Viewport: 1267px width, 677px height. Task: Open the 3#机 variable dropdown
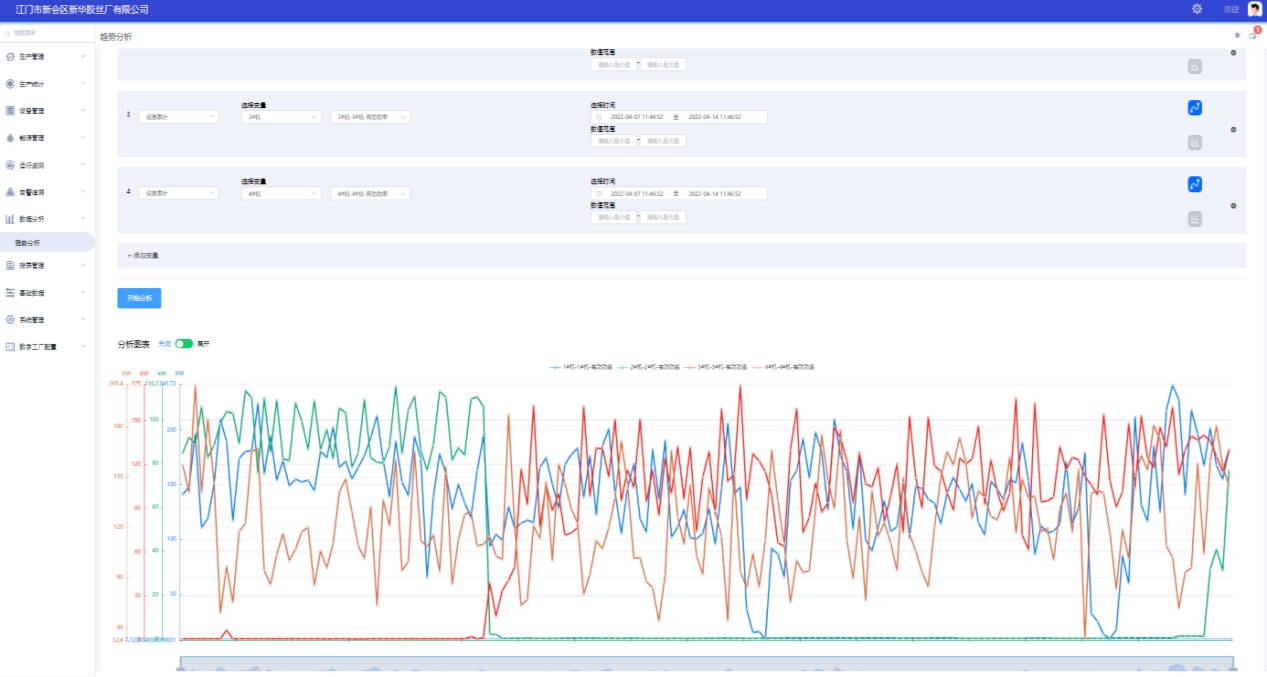click(x=280, y=117)
